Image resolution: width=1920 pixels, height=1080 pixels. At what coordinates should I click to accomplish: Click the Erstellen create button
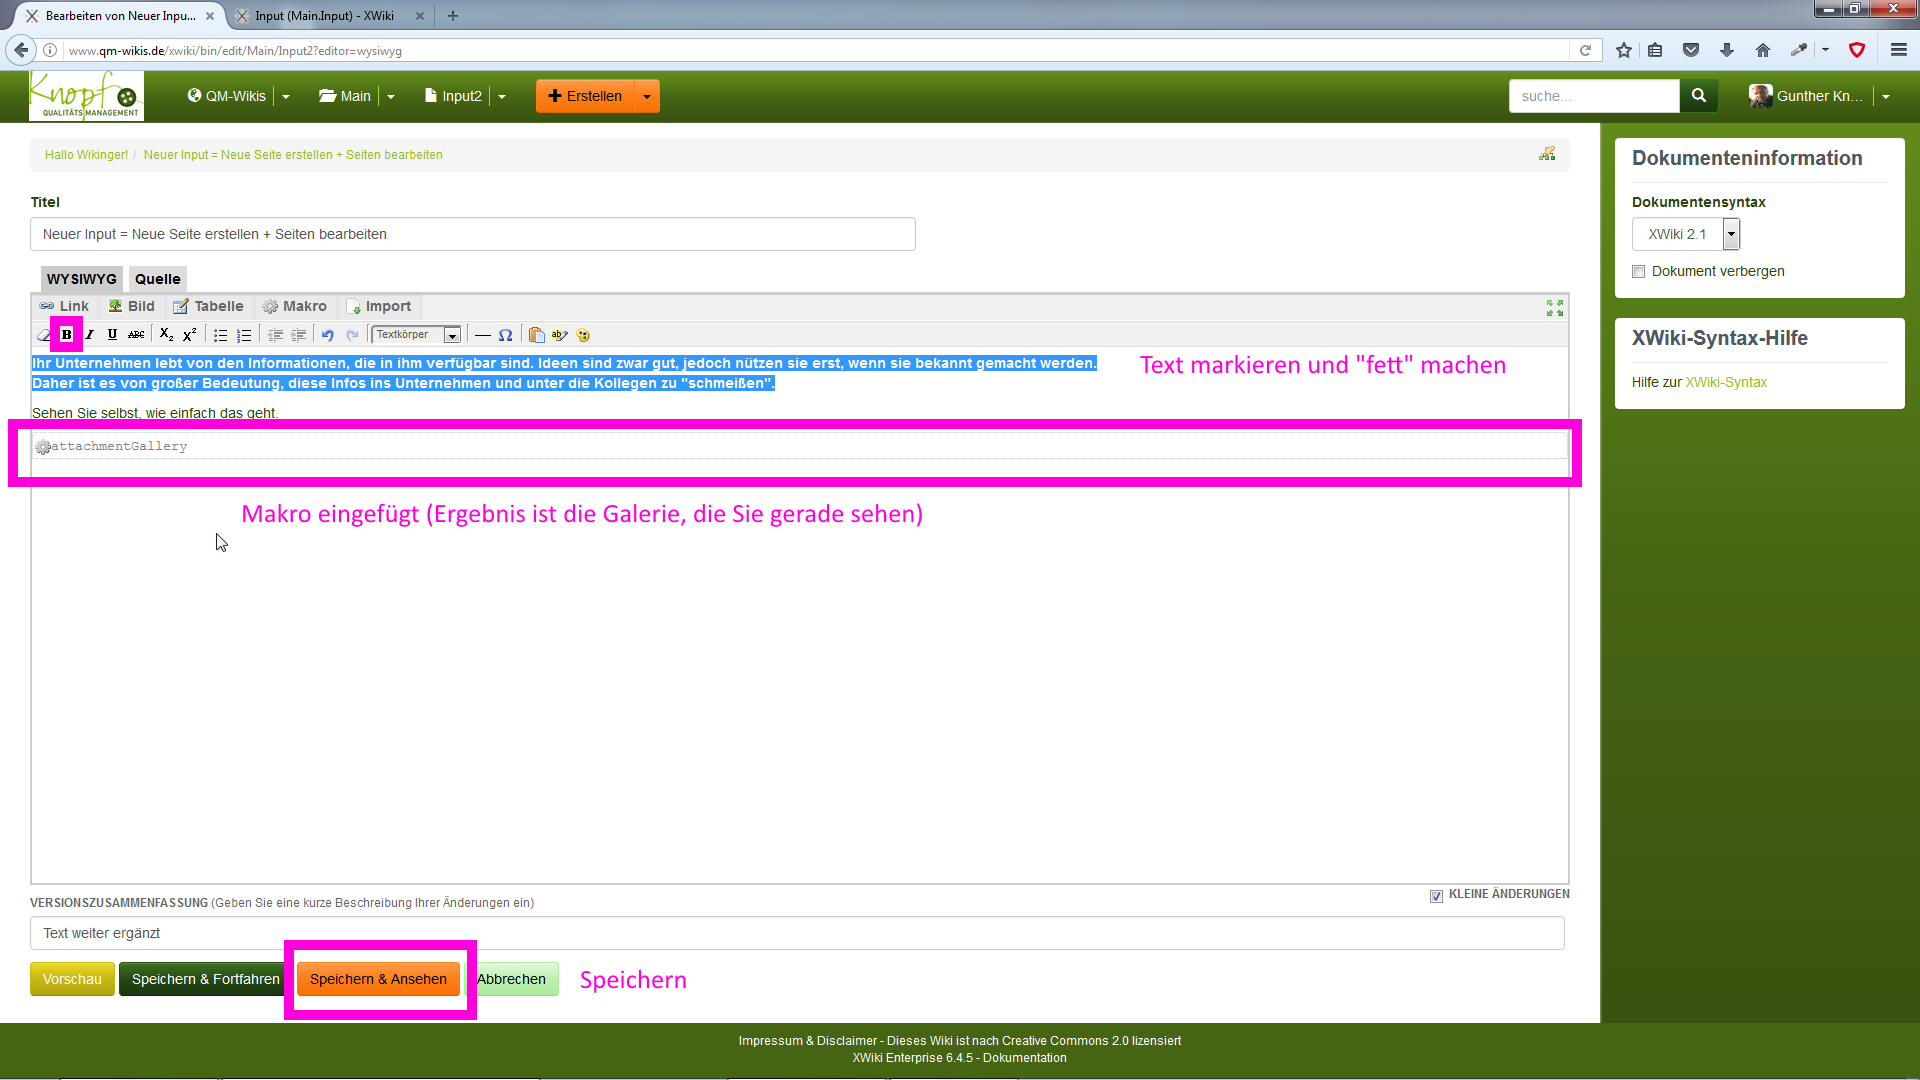click(x=585, y=97)
